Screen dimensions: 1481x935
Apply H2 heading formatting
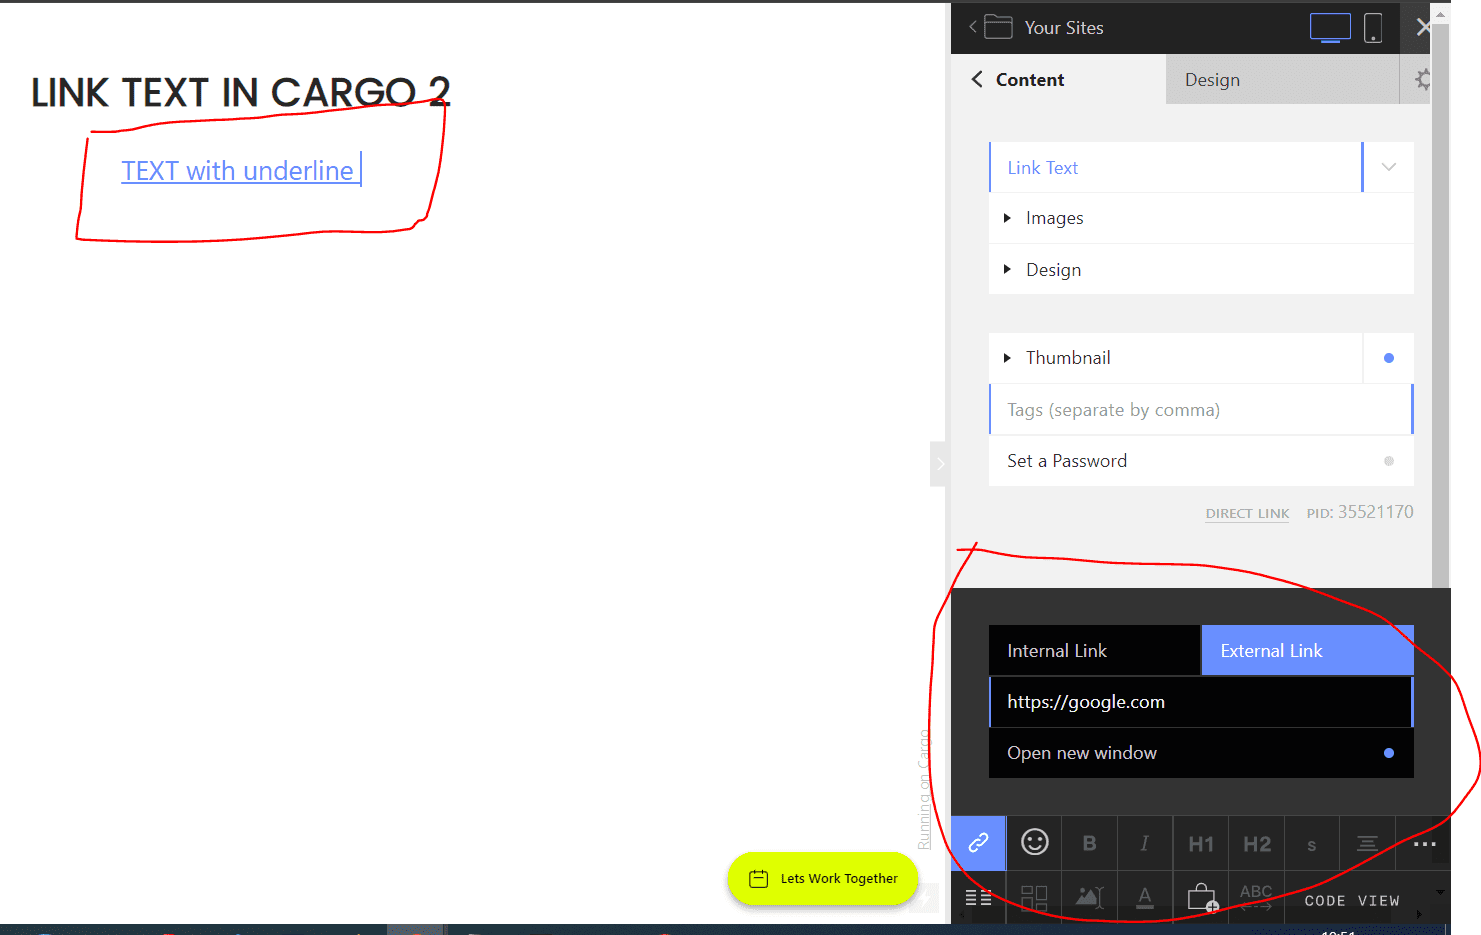click(1256, 843)
